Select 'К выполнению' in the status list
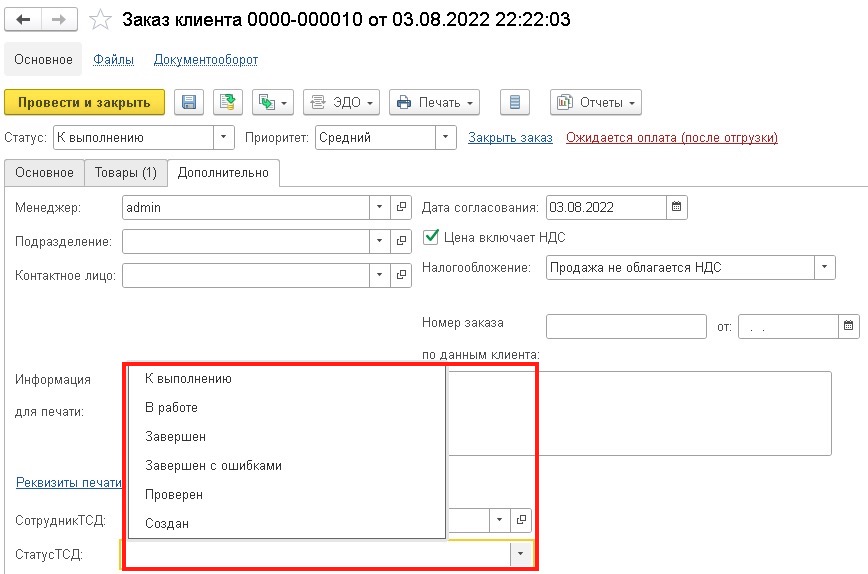 click(287, 379)
